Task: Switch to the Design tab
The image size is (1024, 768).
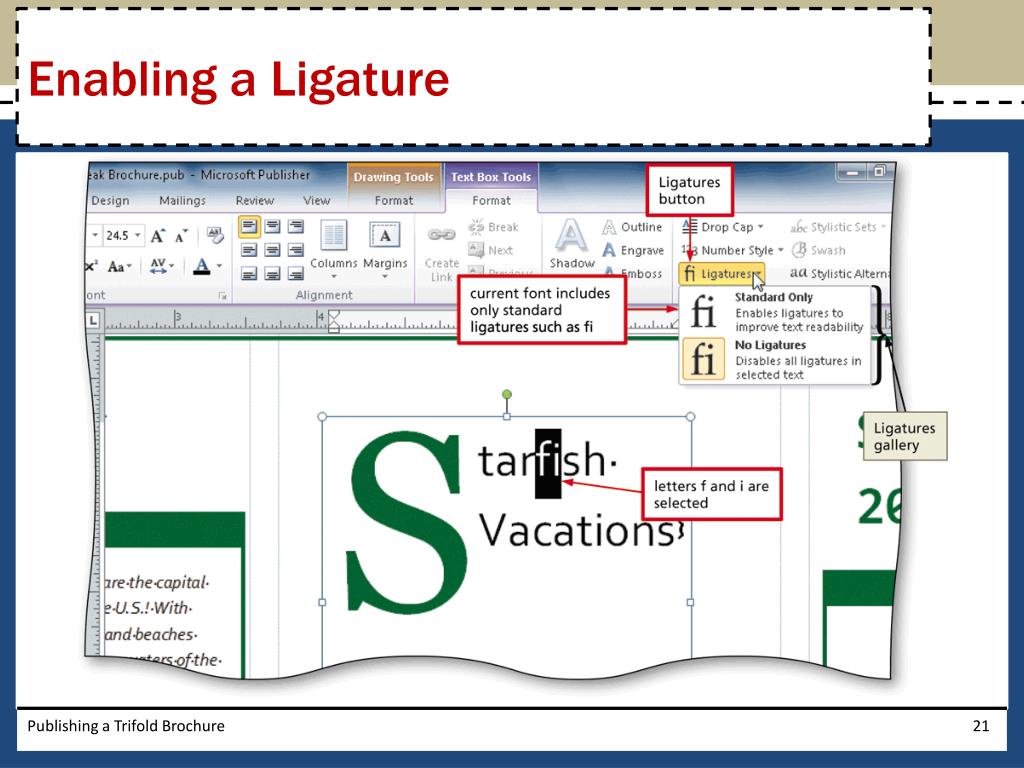Action: tap(110, 200)
